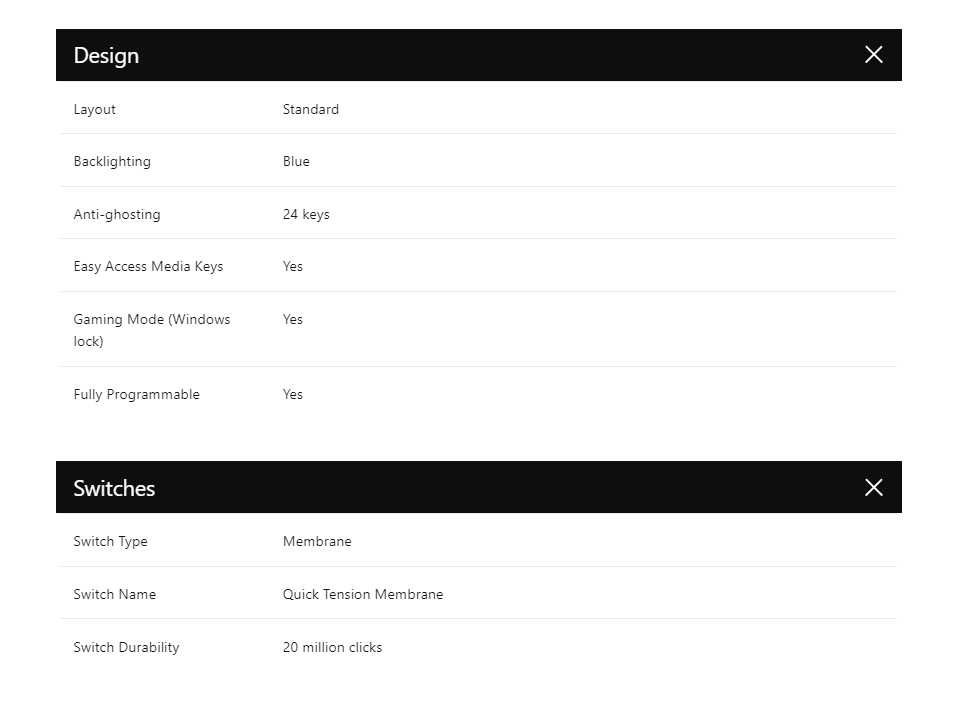
Task: Select the Easy Access Media Keys label
Action: (148, 266)
